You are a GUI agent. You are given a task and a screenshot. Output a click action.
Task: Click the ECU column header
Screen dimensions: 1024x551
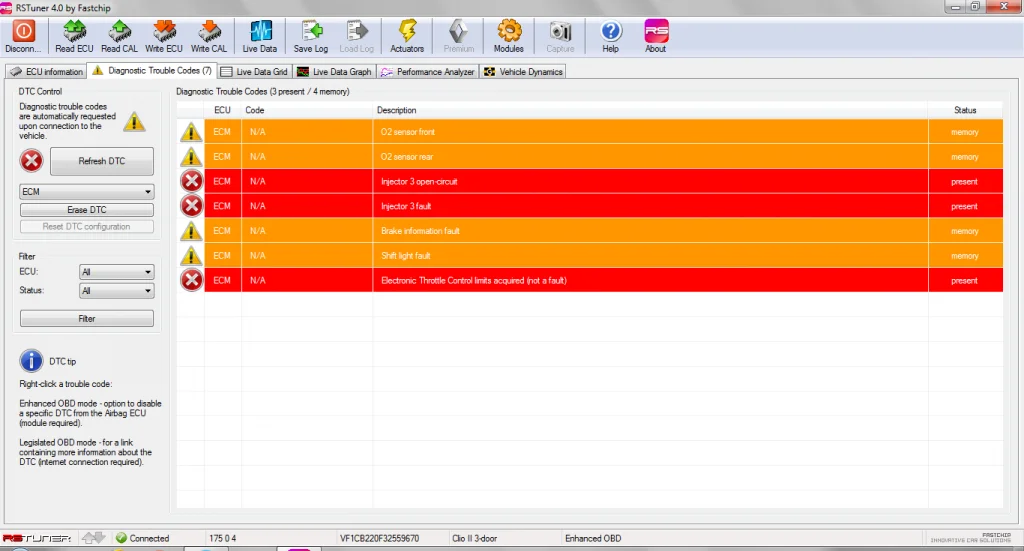coord(222,110)
